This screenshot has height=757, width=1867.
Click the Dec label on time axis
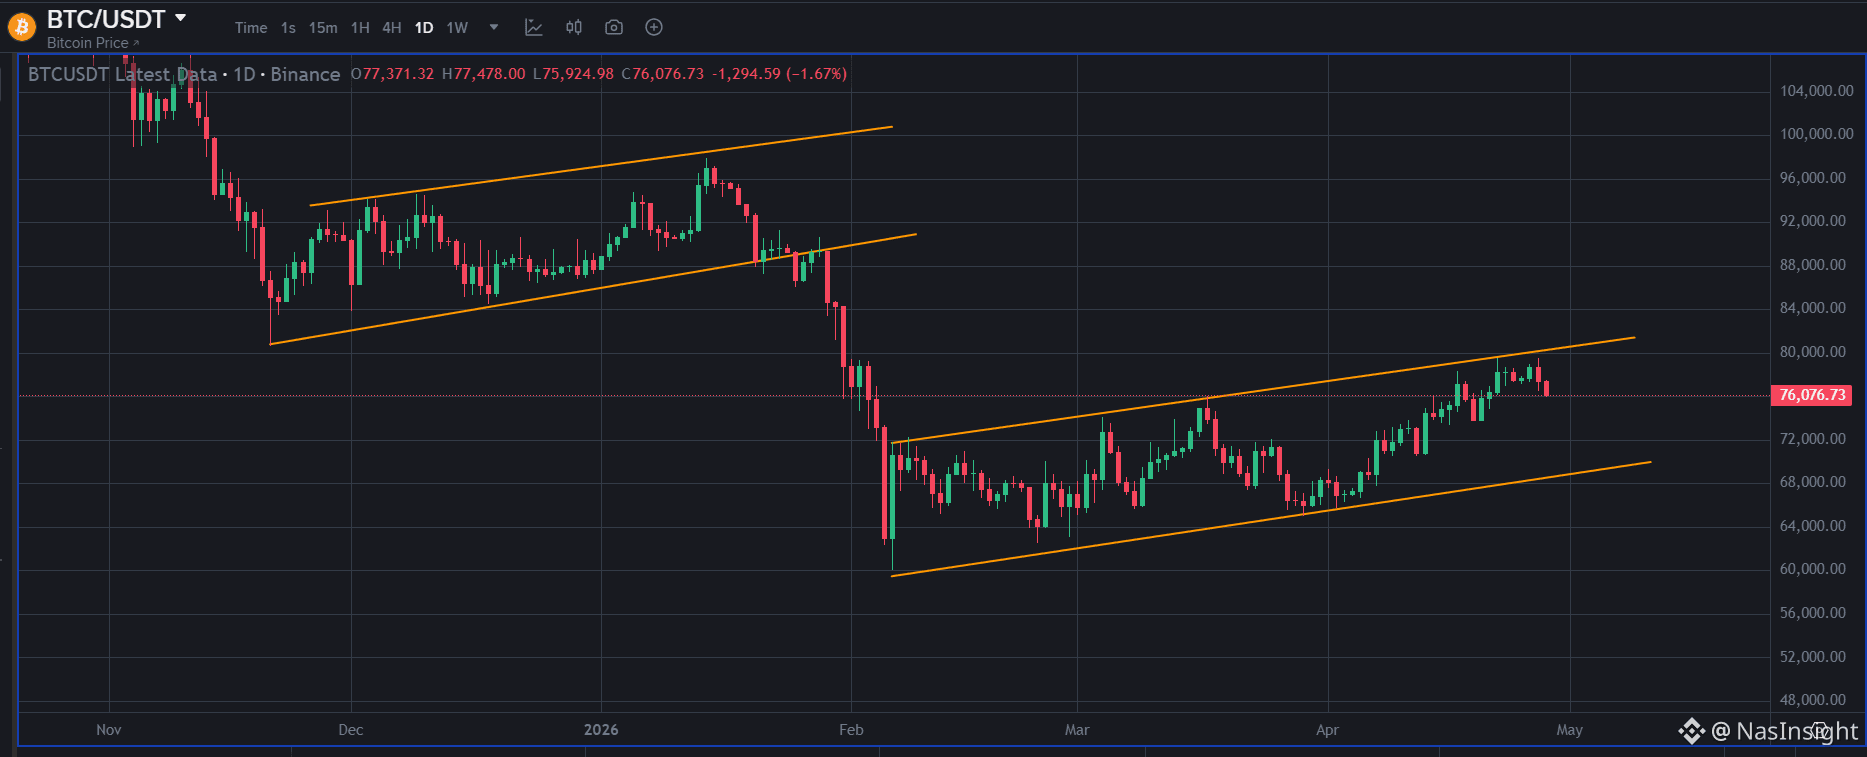click(x=351, y=730)
